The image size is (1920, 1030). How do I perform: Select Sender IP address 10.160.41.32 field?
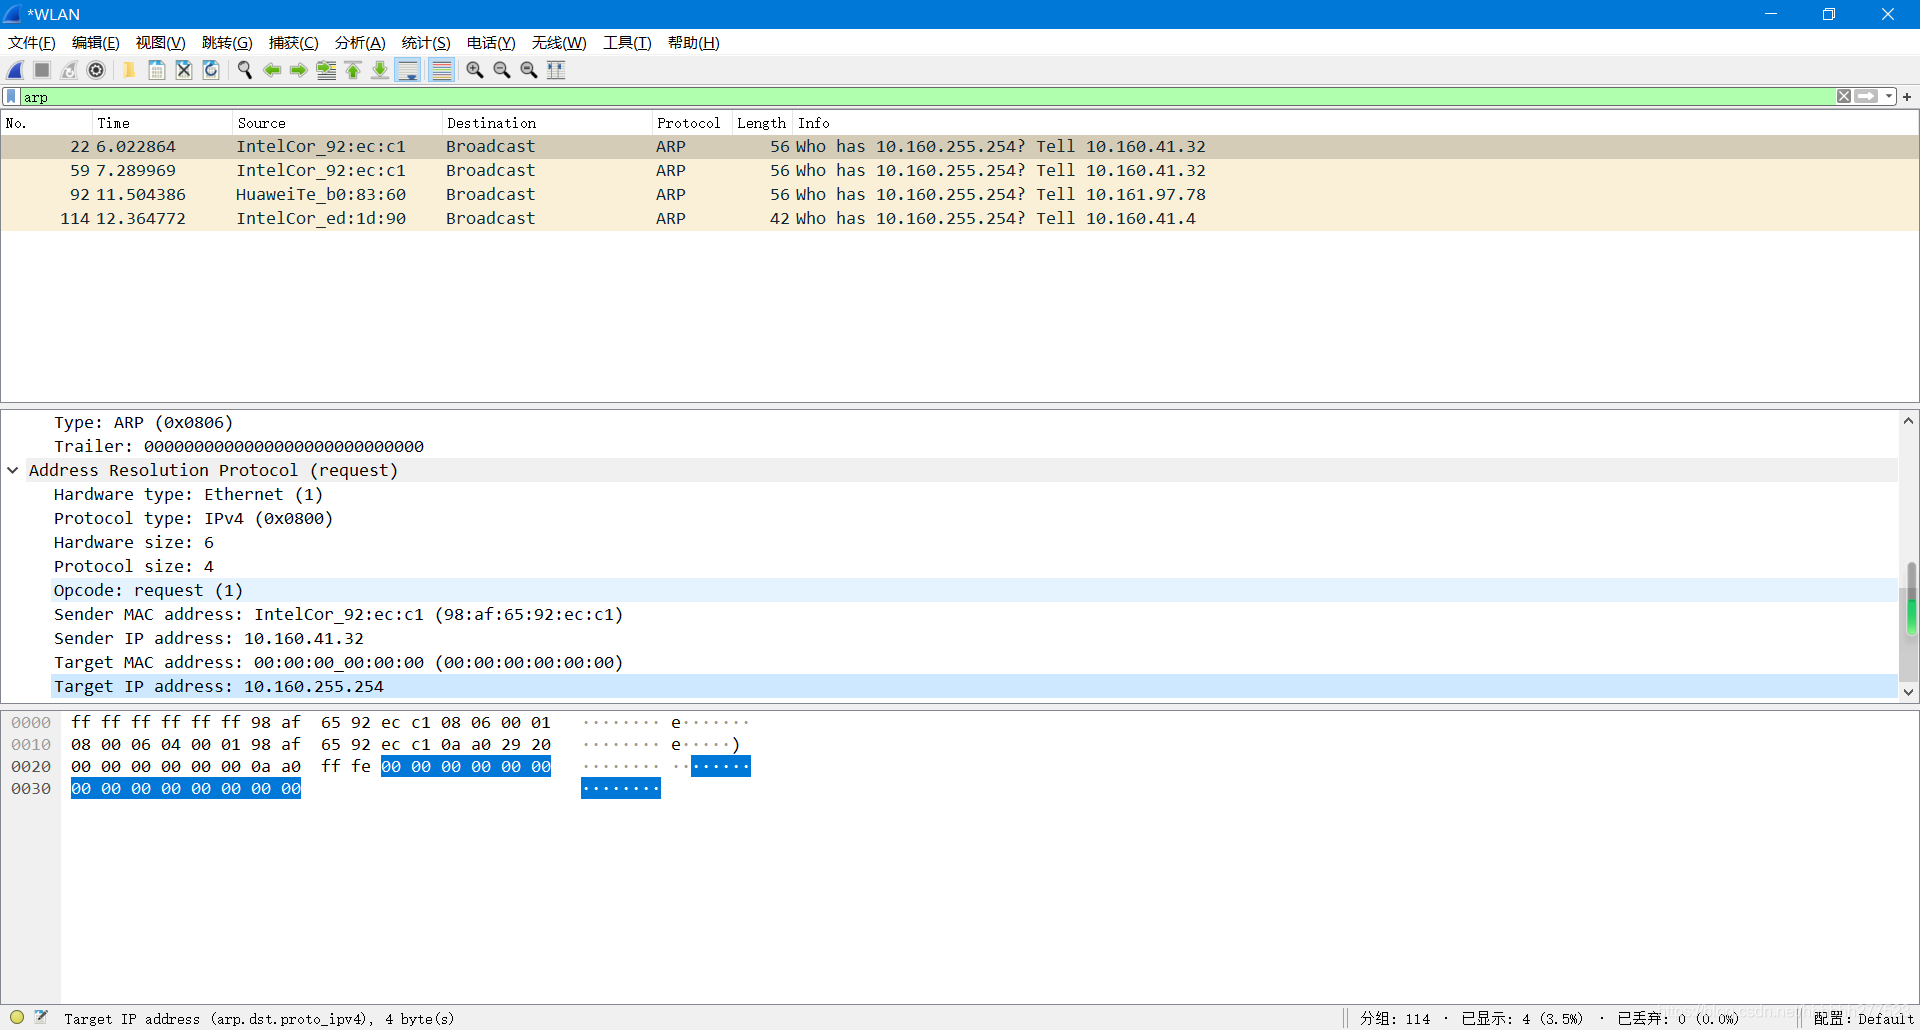(x=974, y=639)
